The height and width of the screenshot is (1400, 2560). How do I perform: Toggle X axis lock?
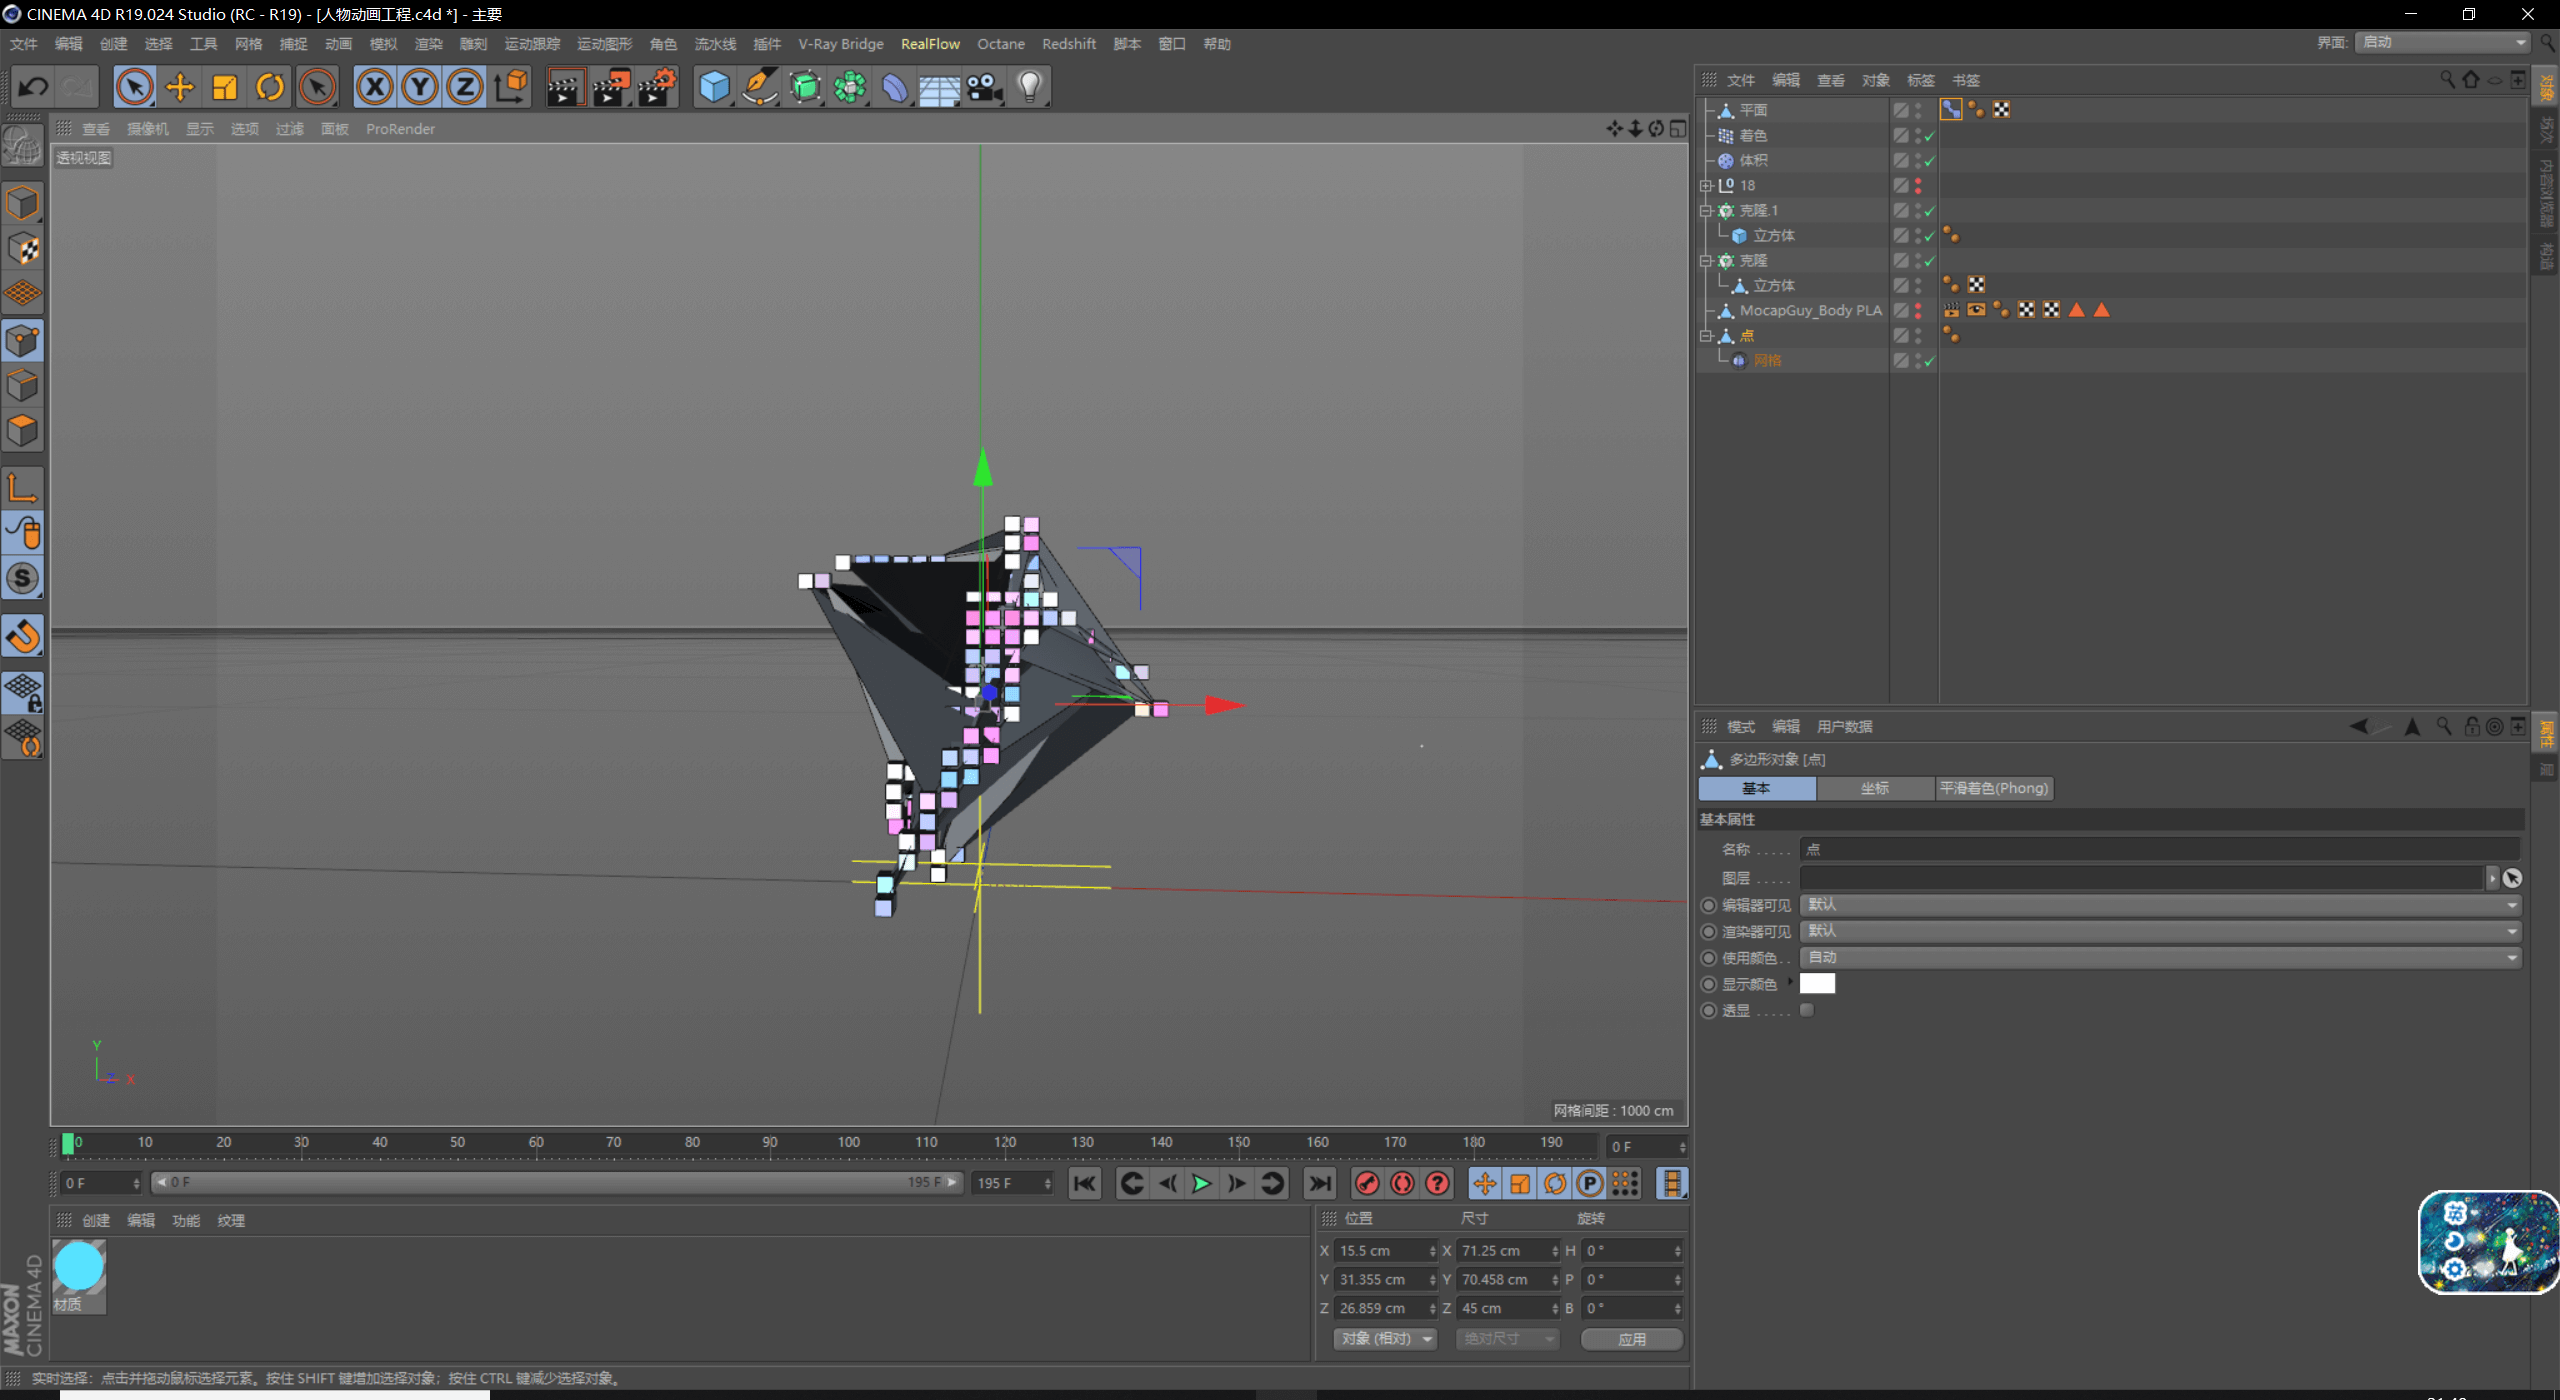(375, 87)
